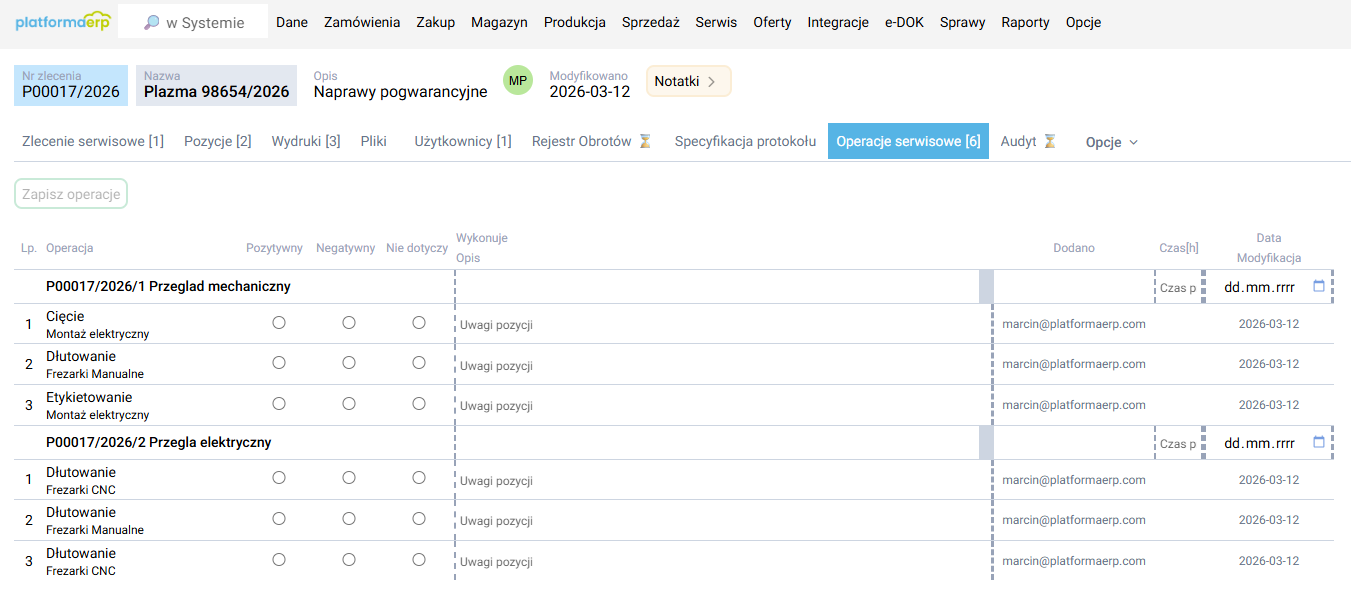This screenshot has width=1351, height=593.
Task: Open calendar picker for Przeglad mechaniczny row
Action: coord(1318,287)
